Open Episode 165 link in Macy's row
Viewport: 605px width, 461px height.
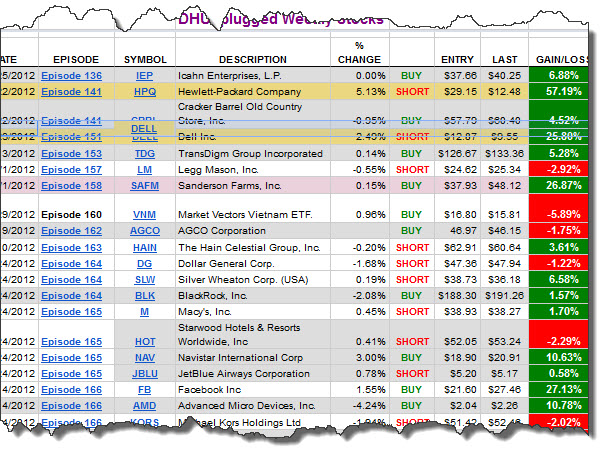pyautogui.click(x=71, y=312)
